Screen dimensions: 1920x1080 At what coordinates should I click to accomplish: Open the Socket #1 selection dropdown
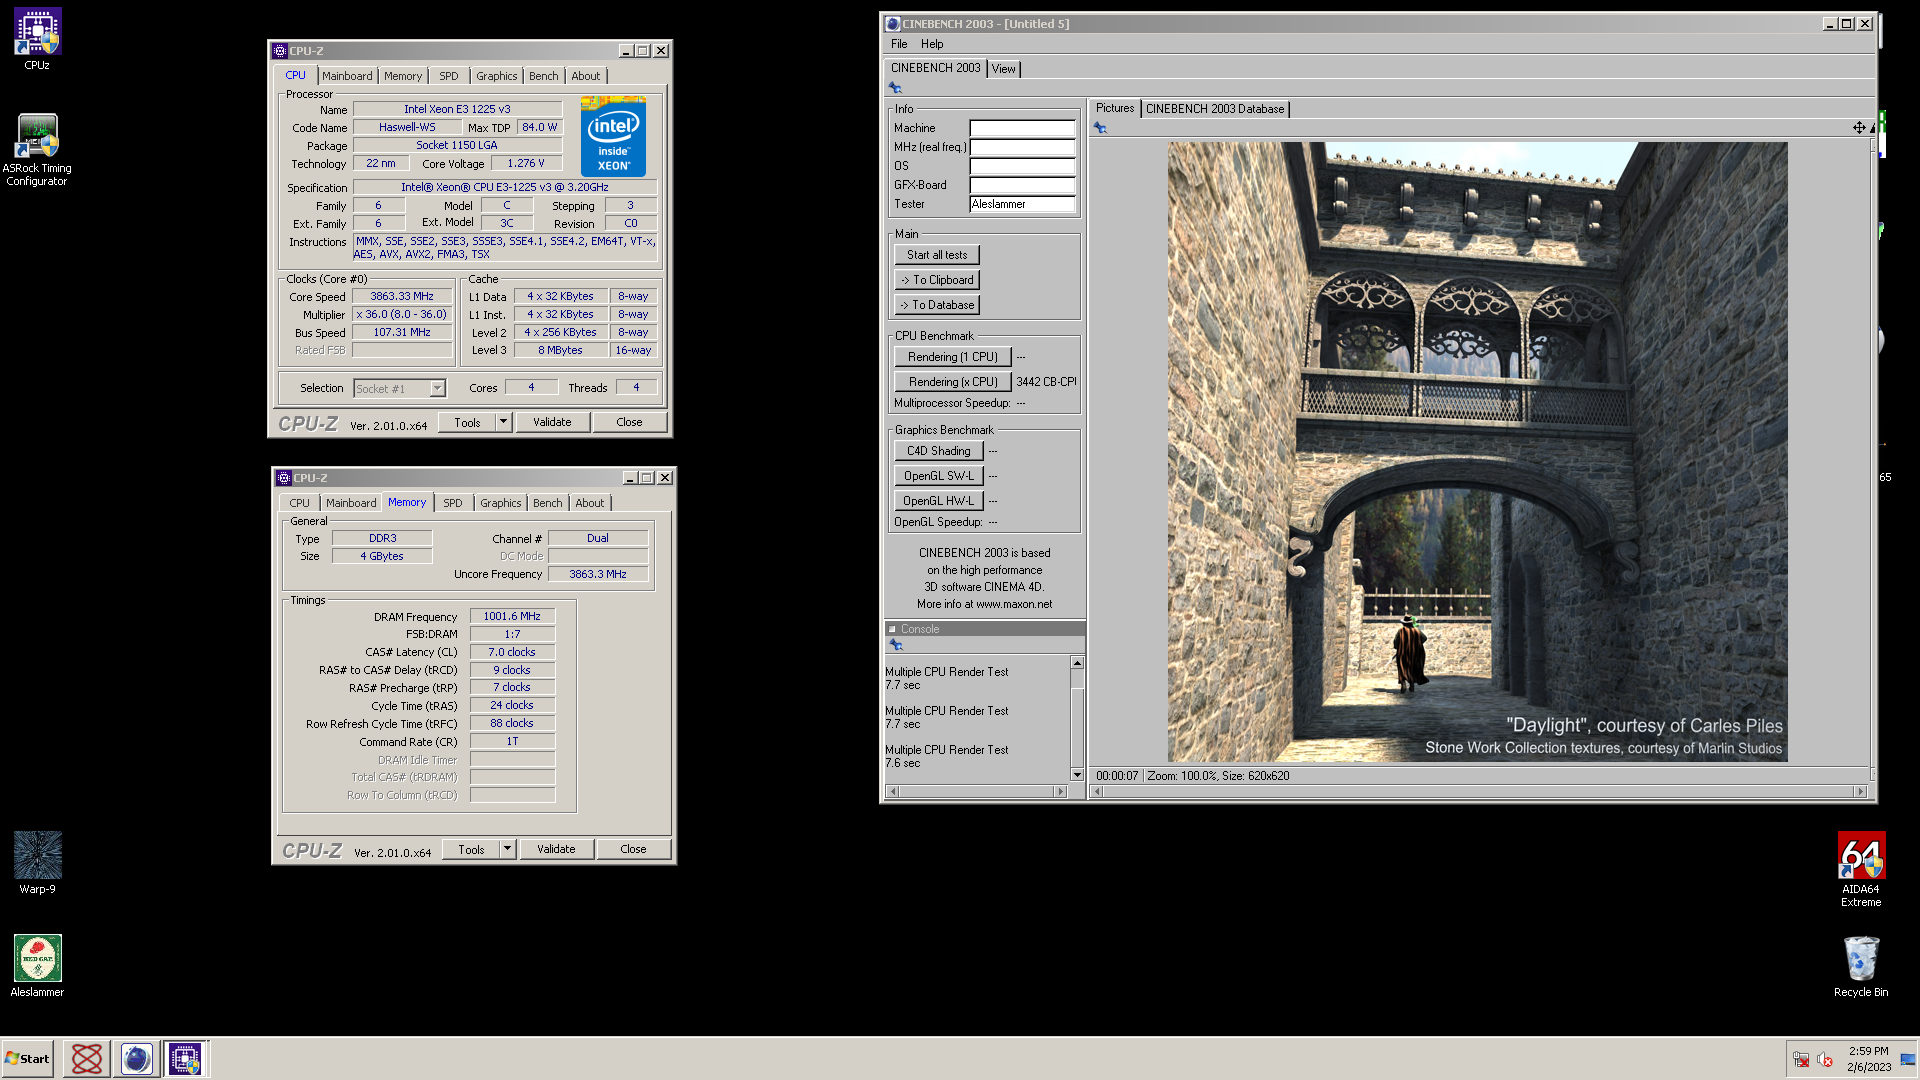pyautogui.click(x=437, y=388)
